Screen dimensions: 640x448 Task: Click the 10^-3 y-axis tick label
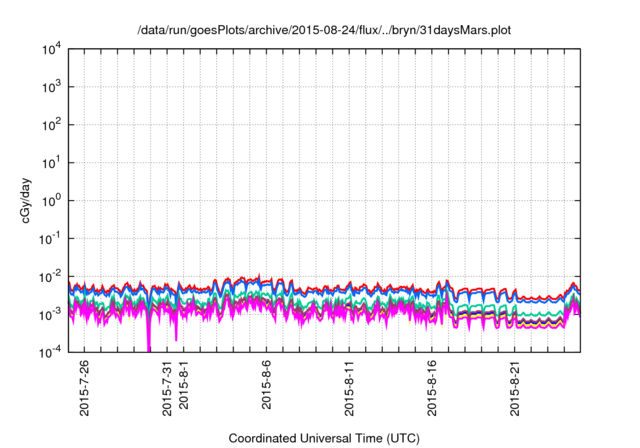click(50, 315)
